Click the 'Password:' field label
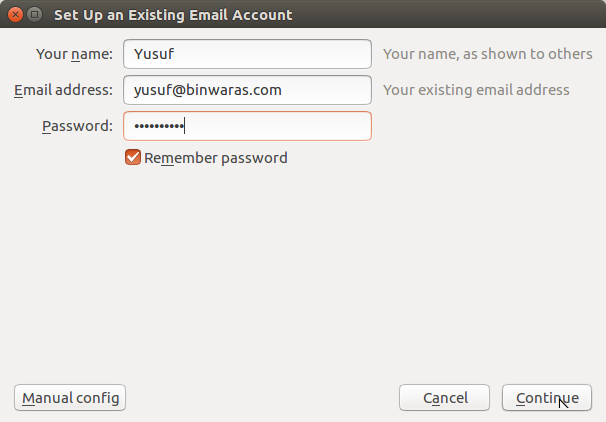This screenshot has width=606, height=422. 77,126
